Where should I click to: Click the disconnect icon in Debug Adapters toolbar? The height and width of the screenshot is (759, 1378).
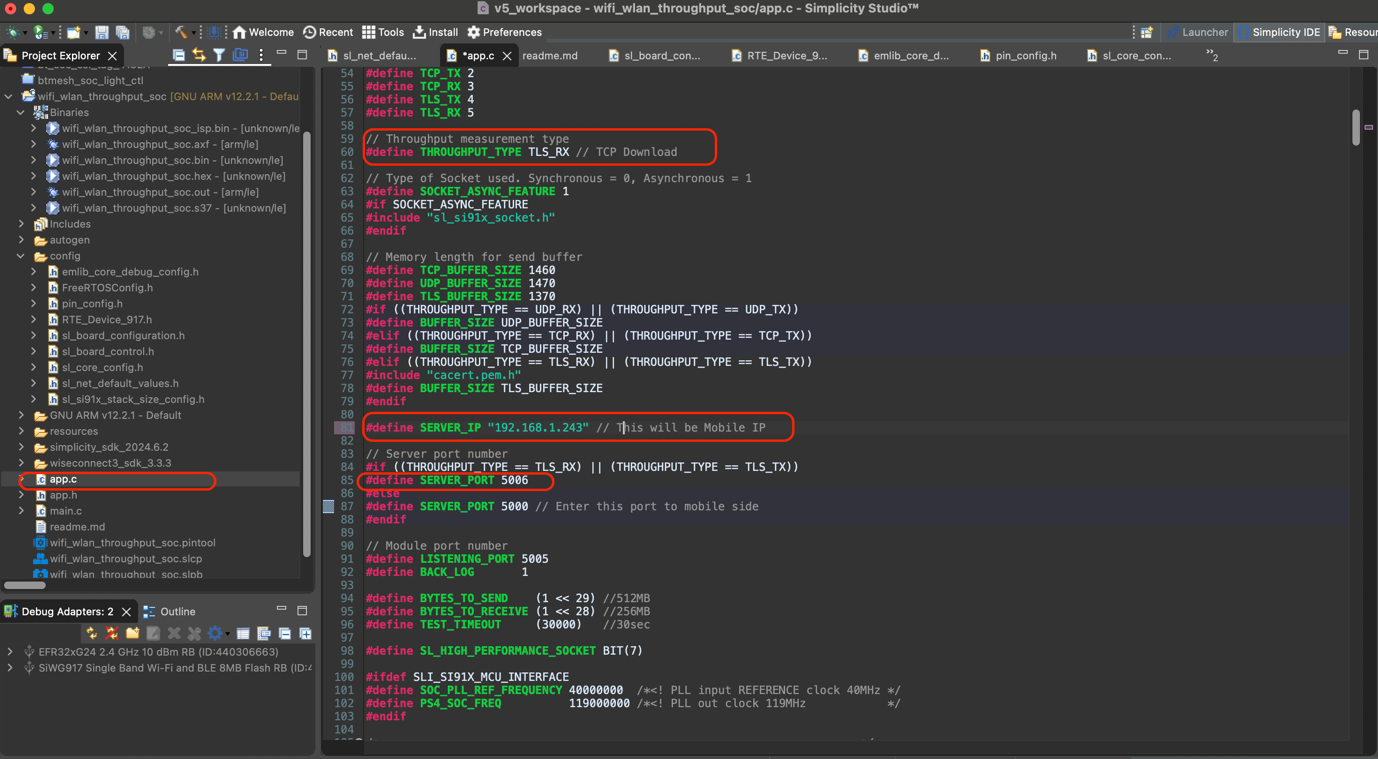(x=112, y=633)
